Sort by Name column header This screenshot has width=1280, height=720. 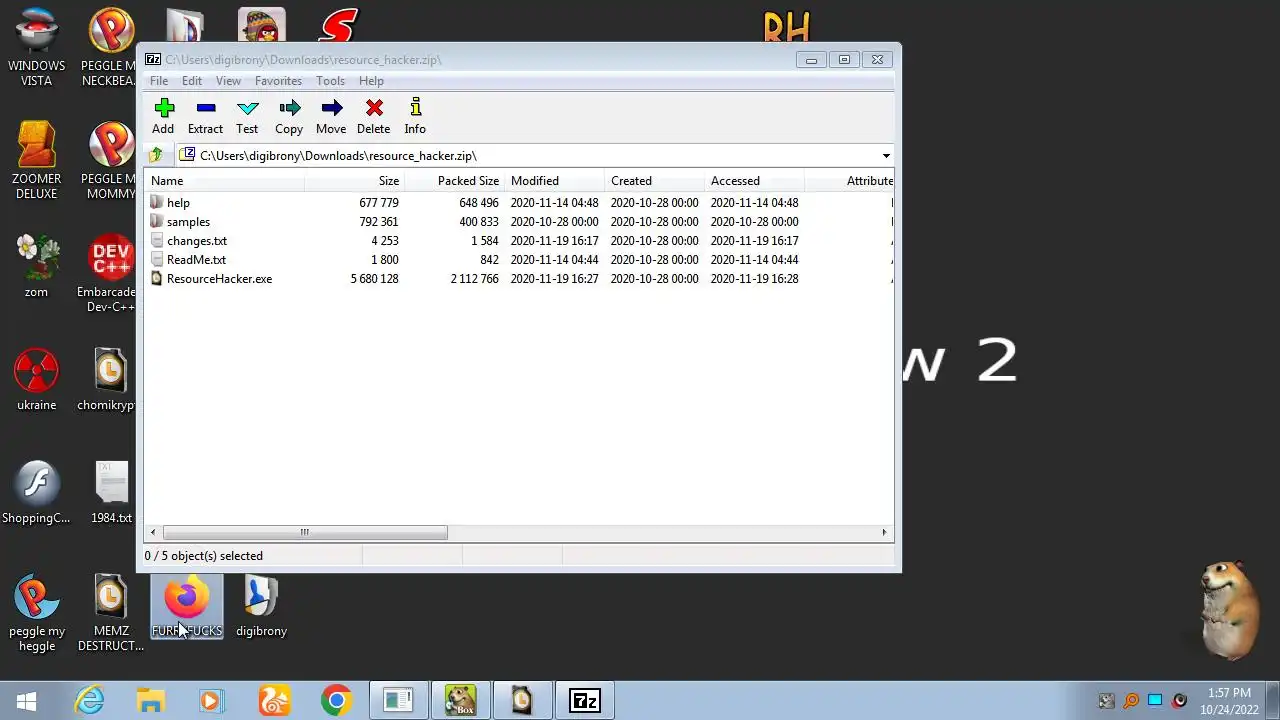[x=225, y=181]
